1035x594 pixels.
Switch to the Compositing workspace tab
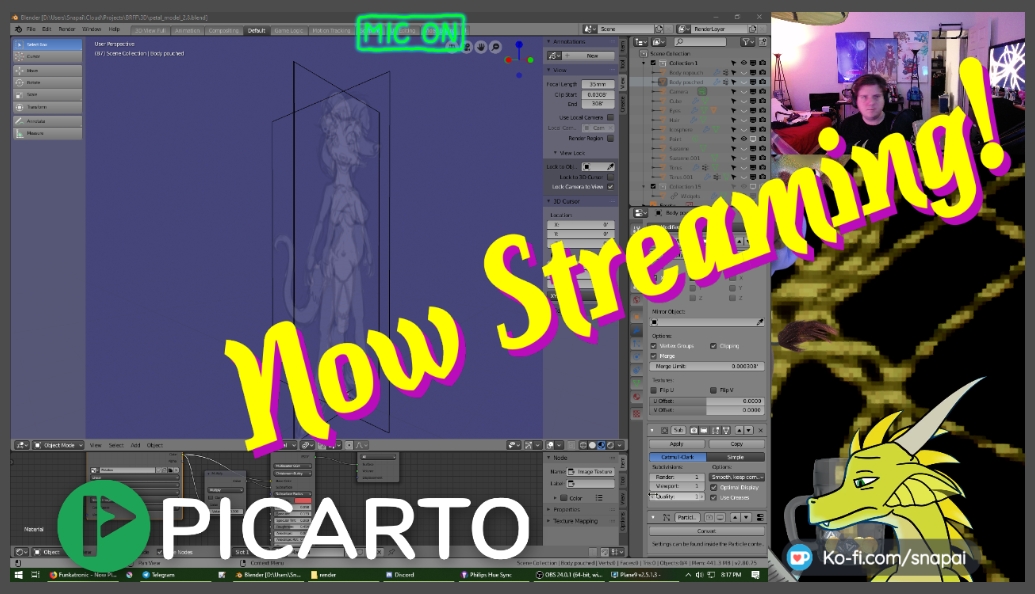click(x=223, y=30)
